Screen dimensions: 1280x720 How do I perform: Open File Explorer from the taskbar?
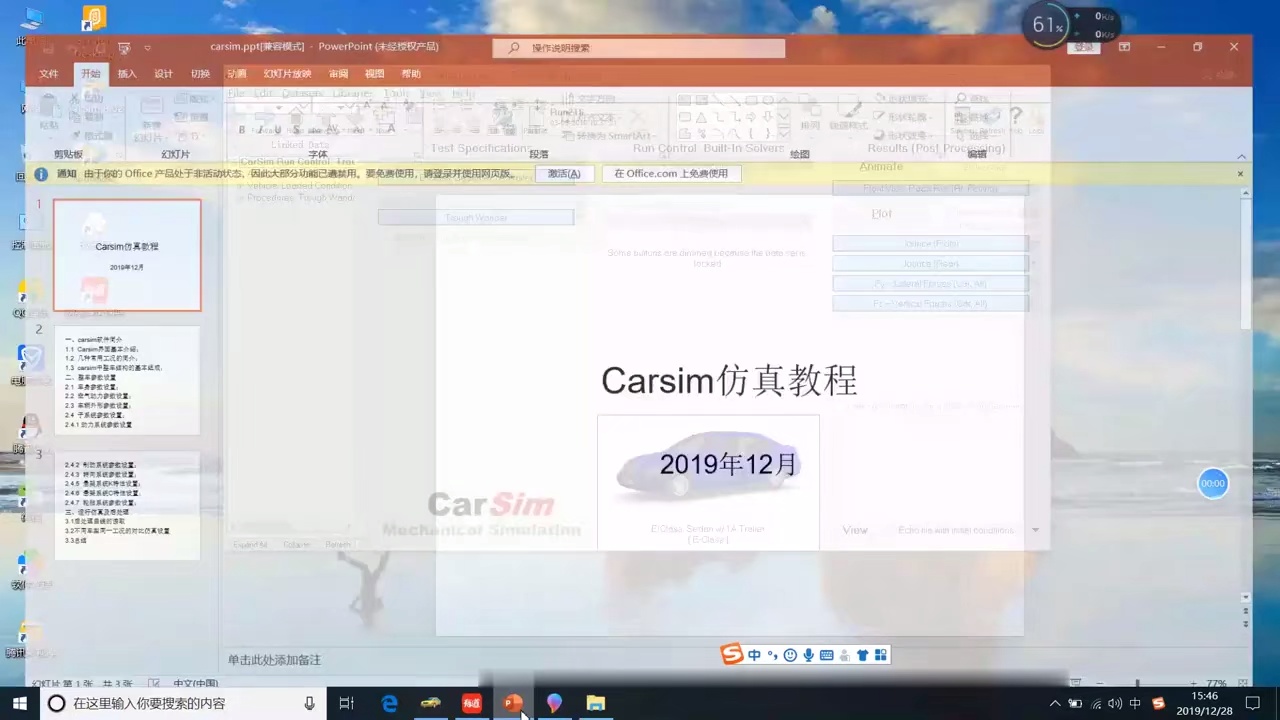[595, 703]
